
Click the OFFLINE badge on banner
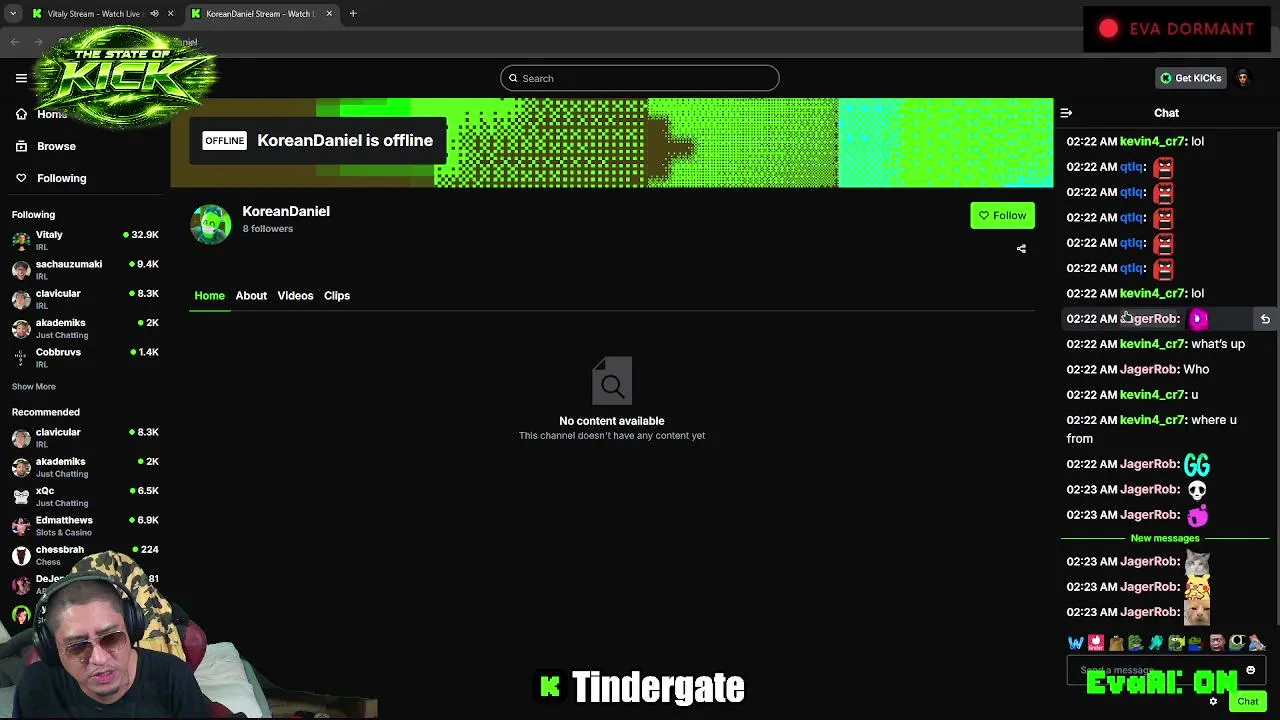click(x=224, y=141)
